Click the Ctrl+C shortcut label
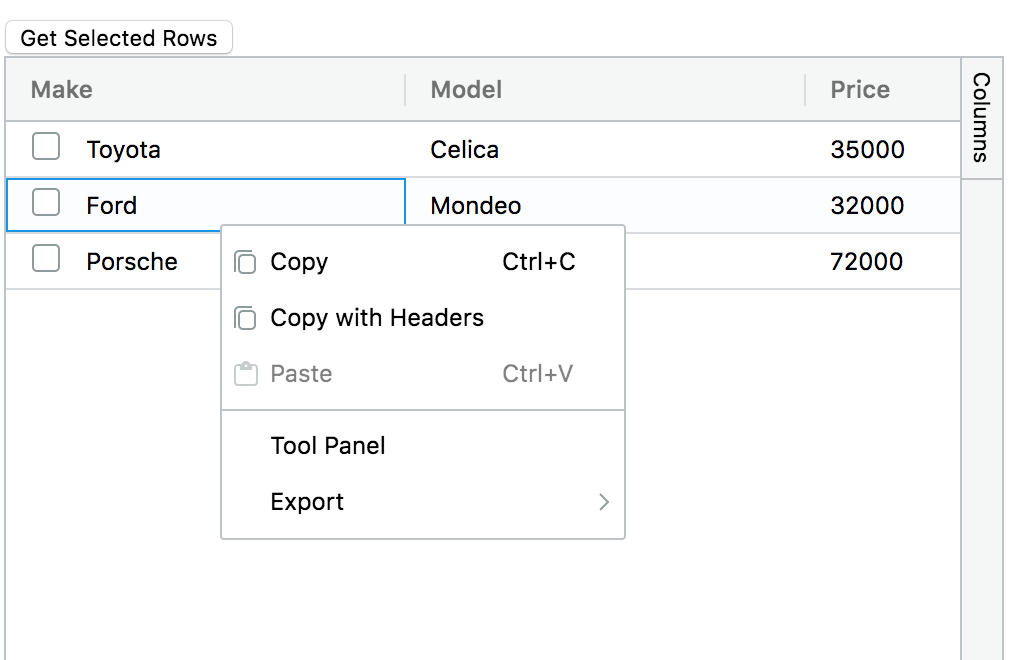This screenshot has width=1030, height=660. coord(539,261)
